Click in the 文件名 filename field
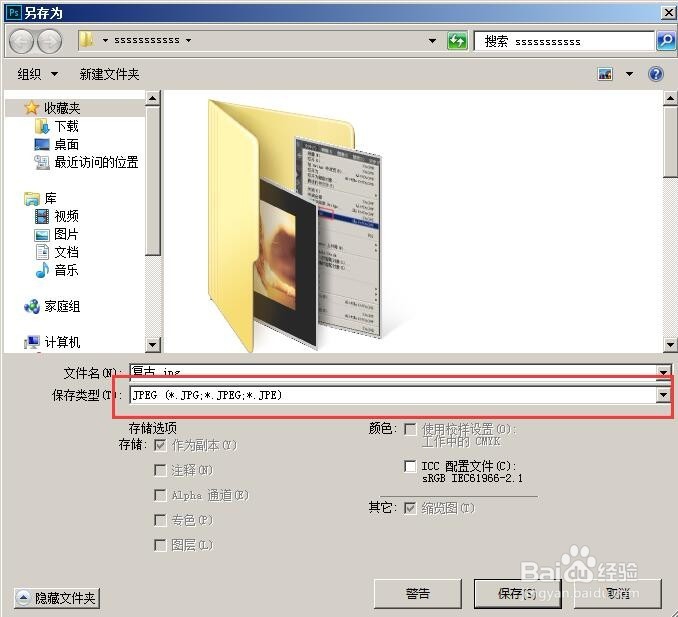Screen dimensions: 678x617 pos(393,371)
